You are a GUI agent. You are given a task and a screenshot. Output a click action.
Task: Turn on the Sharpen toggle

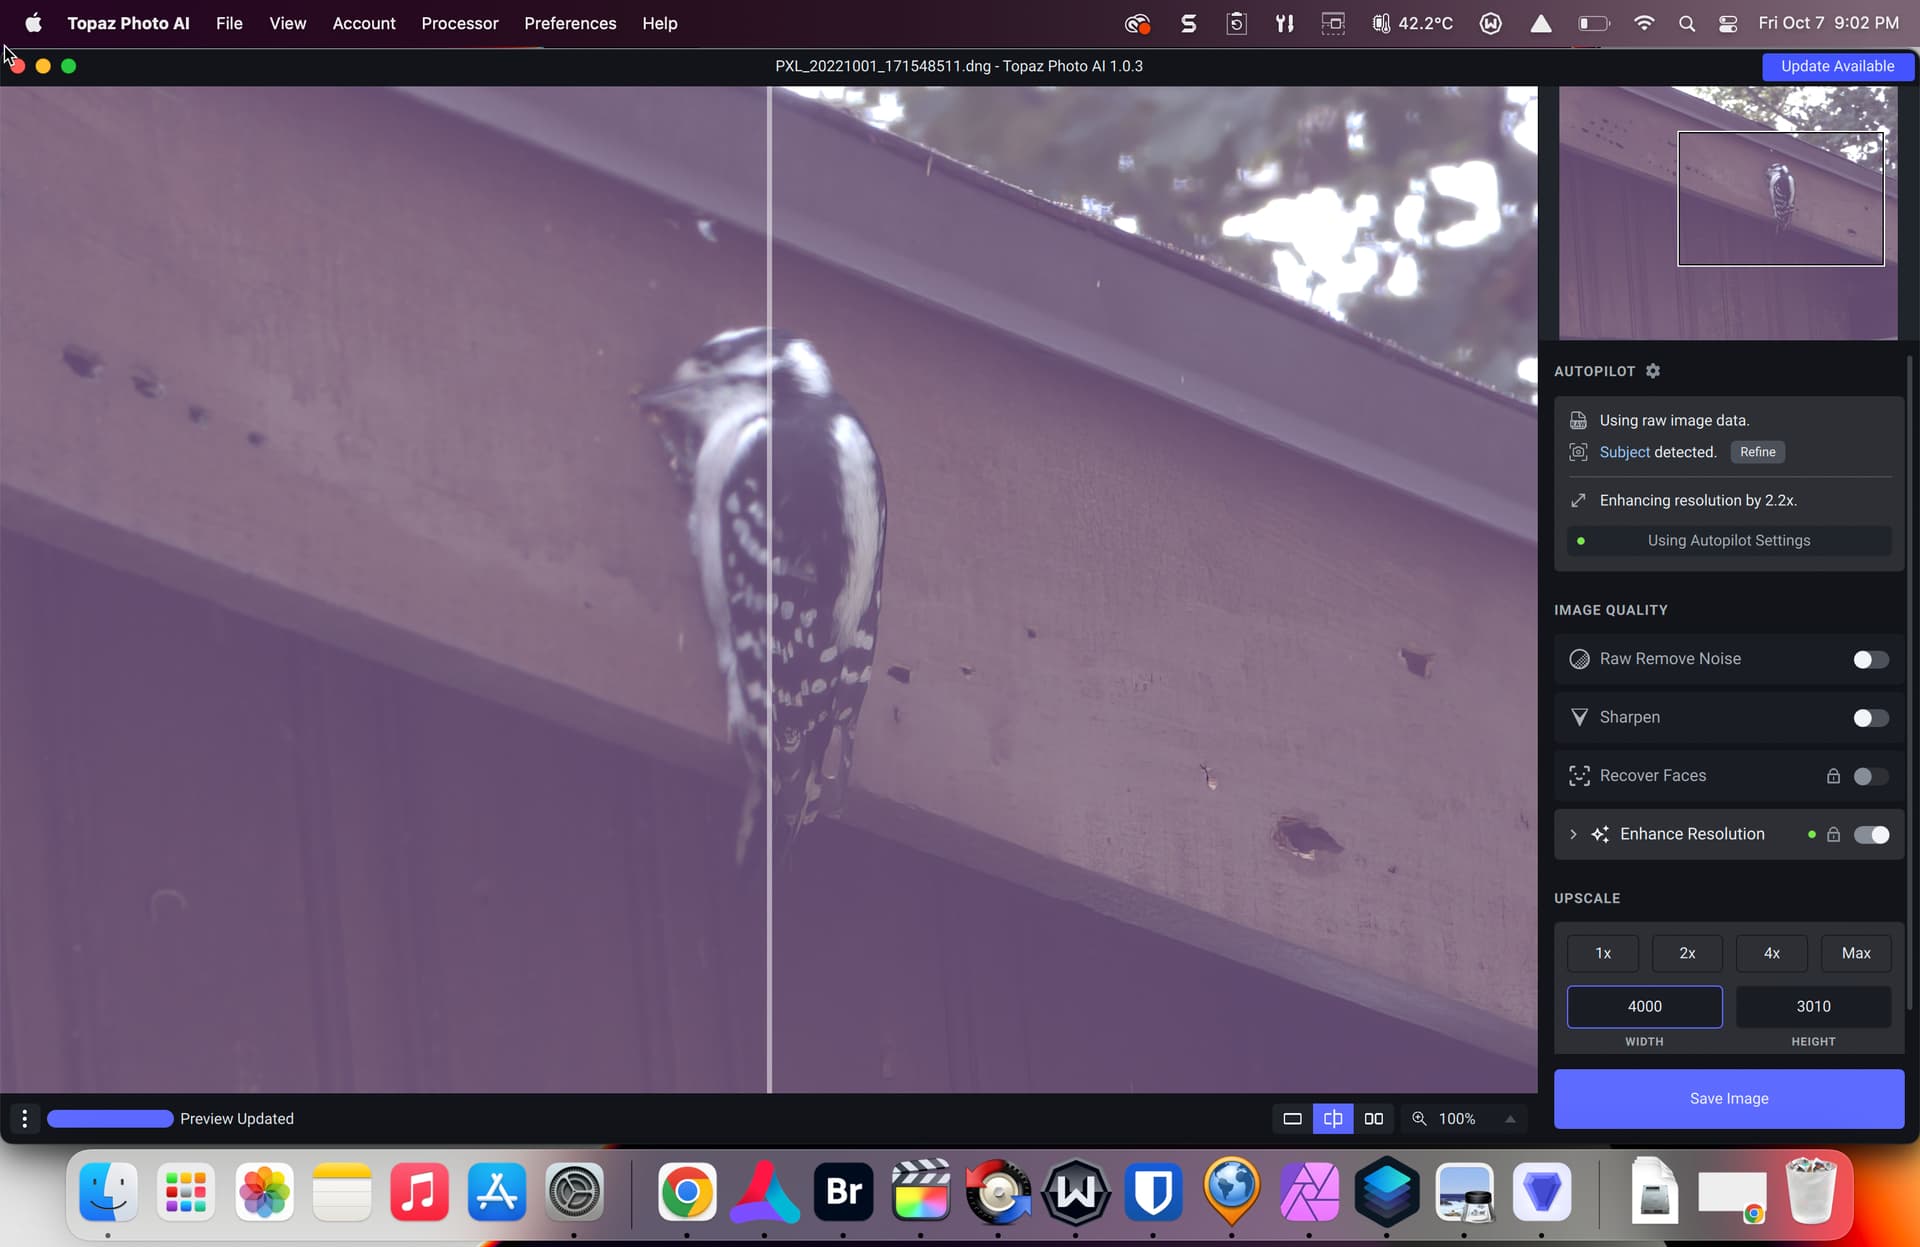click(x=1870, y=718)
